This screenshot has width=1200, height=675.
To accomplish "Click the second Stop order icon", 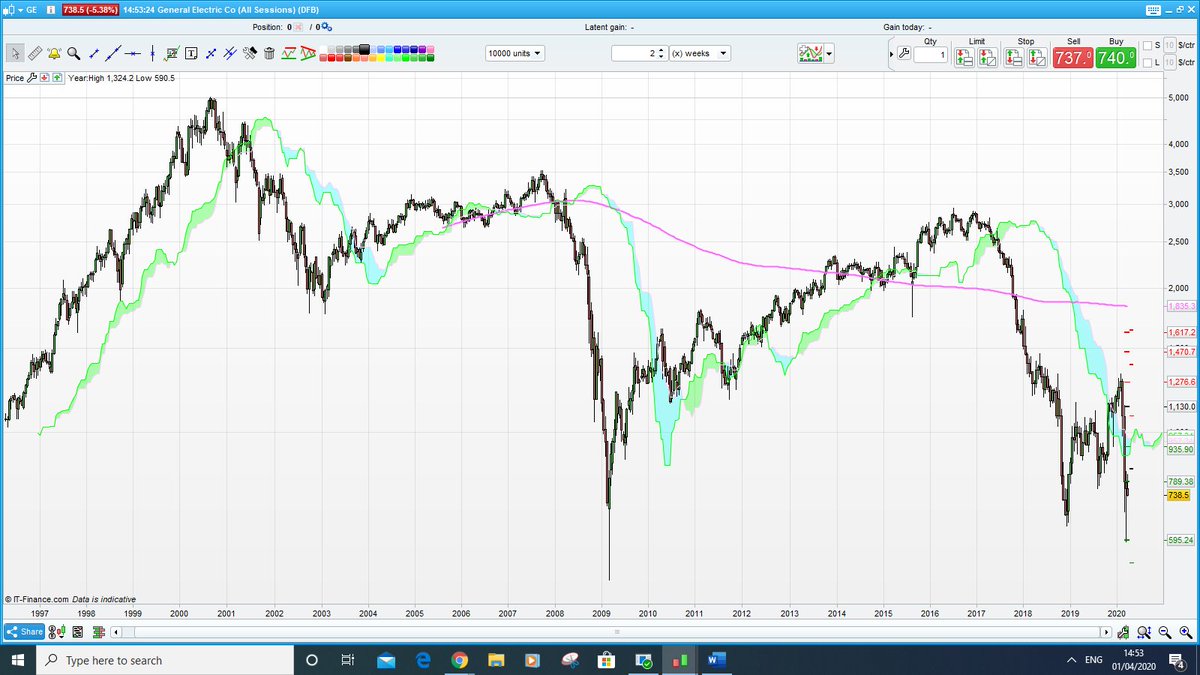I will tap(1037, 57).
